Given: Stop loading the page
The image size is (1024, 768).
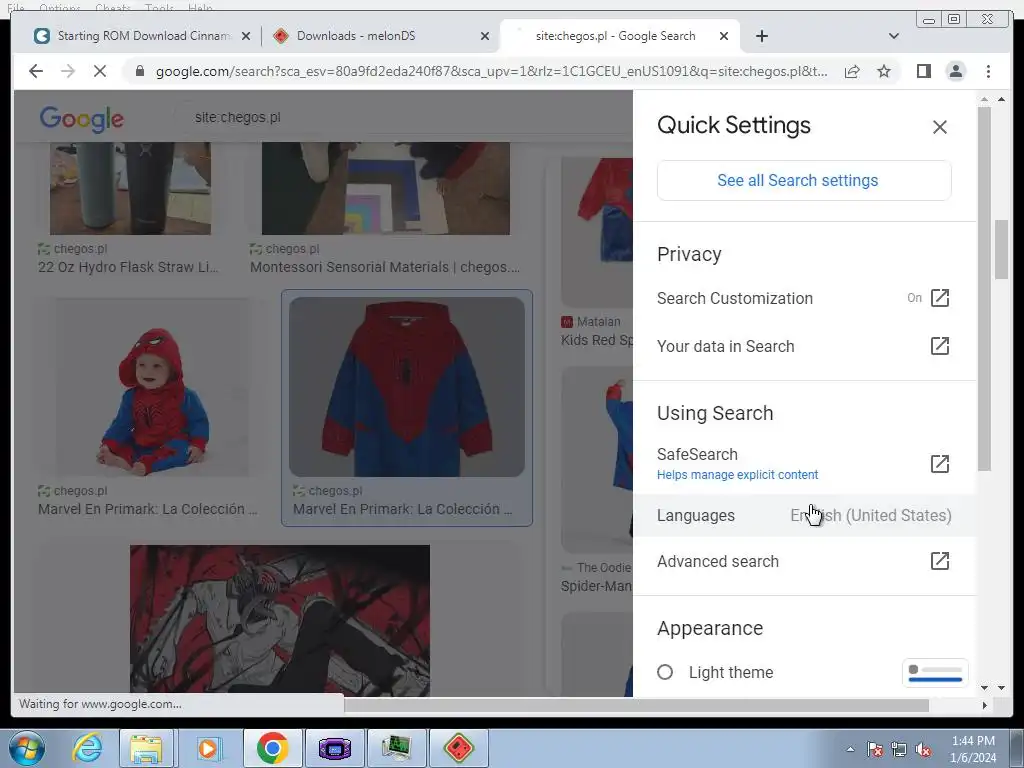Looking at the screenshot, I should tap(99, 71).
